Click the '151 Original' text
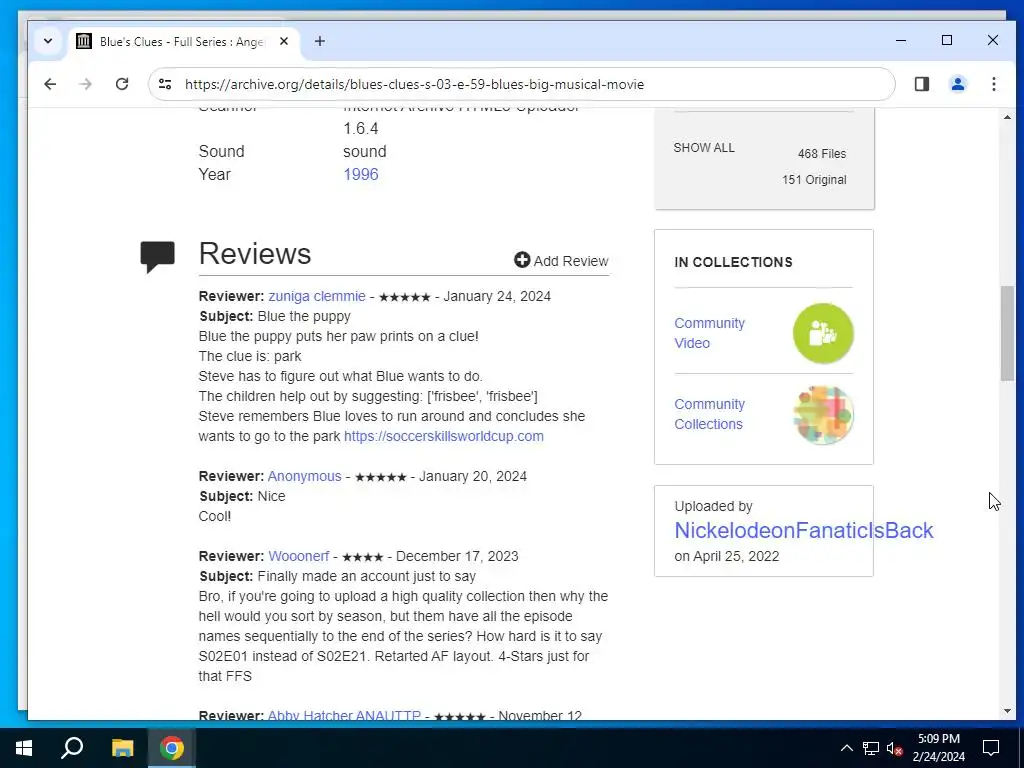This screenshot has width=1024, height=768. click(814, 180)
